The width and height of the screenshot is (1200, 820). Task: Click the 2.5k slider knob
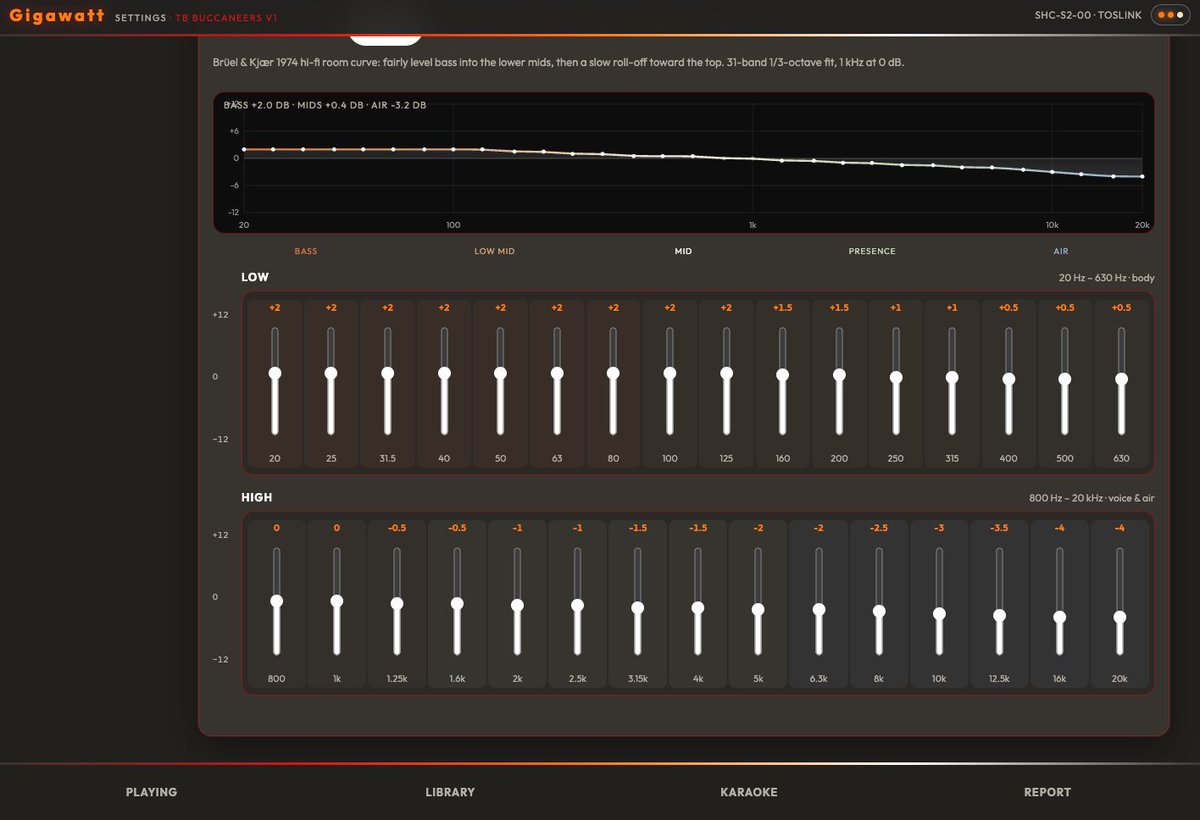(578, 605)
